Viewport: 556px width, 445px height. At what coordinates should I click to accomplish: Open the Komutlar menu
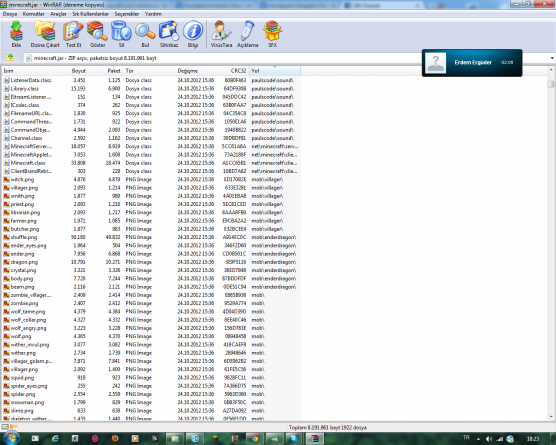pos(33,14)
